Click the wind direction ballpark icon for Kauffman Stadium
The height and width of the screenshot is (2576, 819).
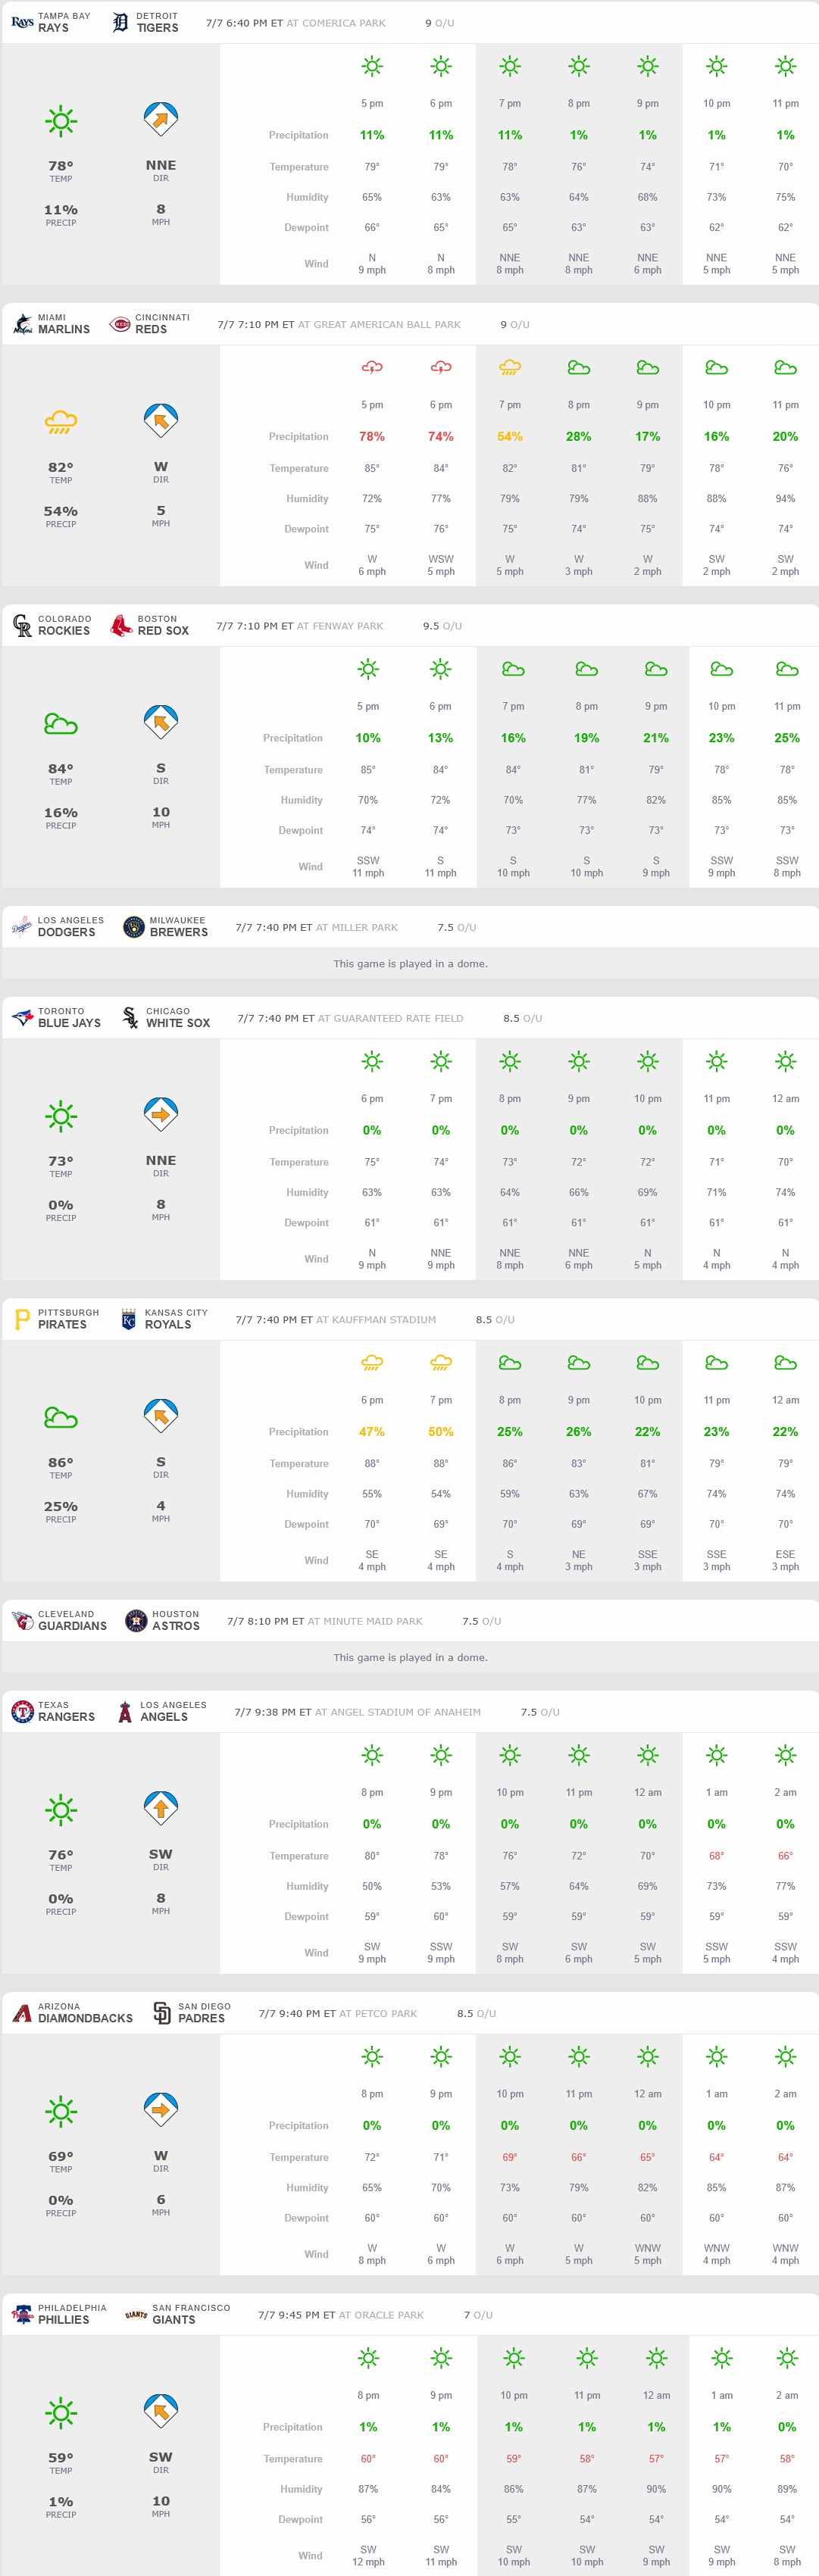click(x=161, y=1416)
